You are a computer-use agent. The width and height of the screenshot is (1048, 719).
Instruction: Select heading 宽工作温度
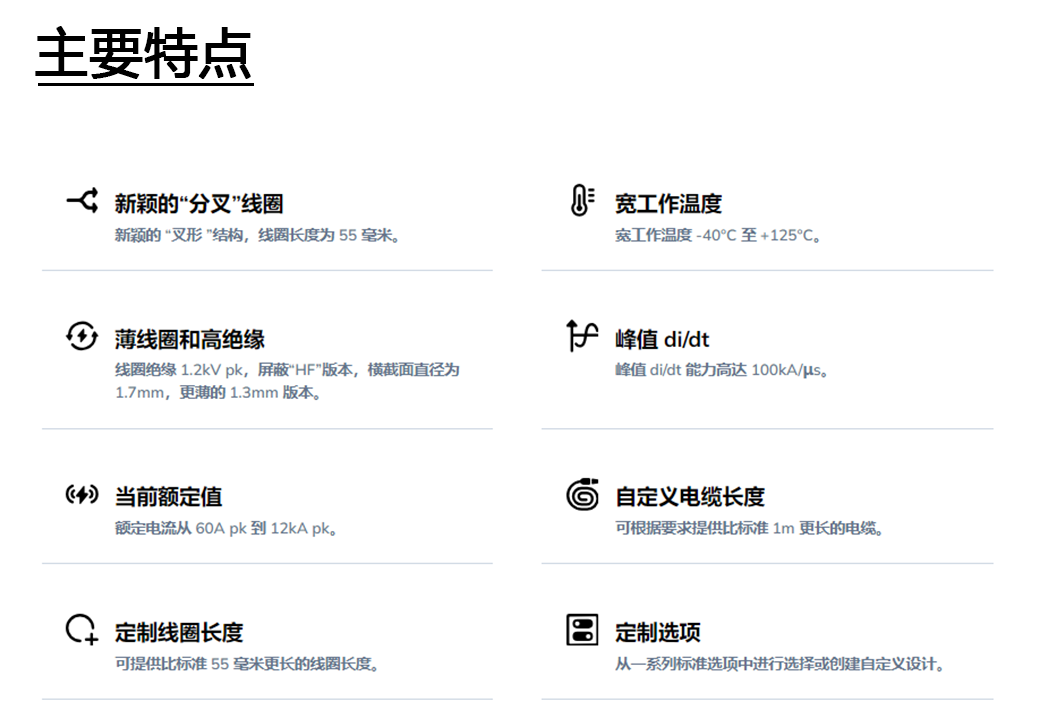click(x=668, y=204)
